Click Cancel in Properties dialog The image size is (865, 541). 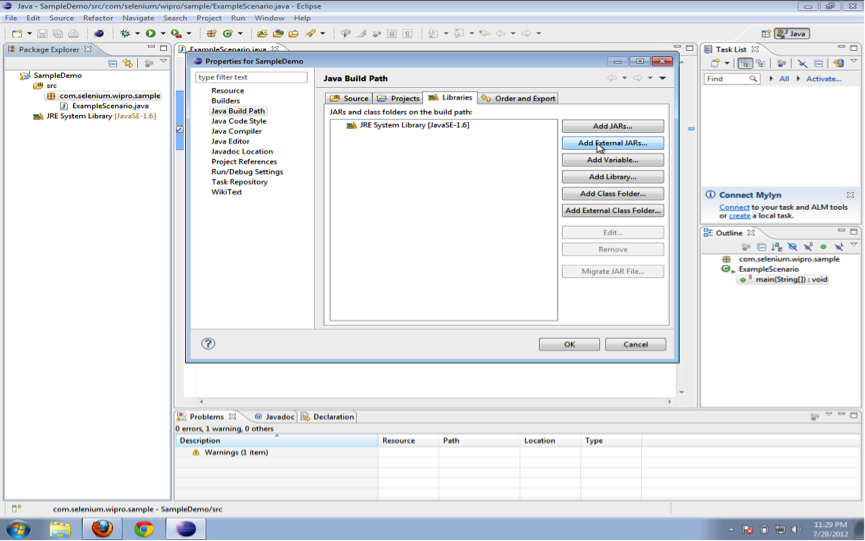click(x=636, y=344)
